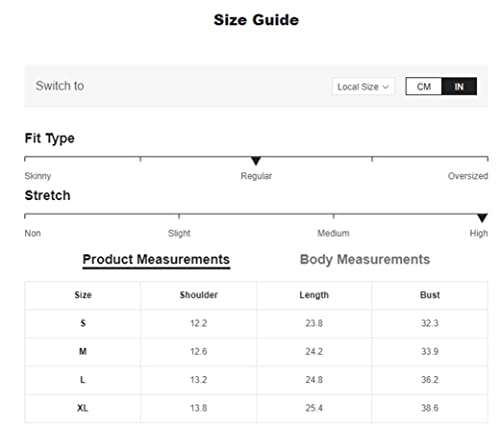Click length value 24.8

[314, 380]
